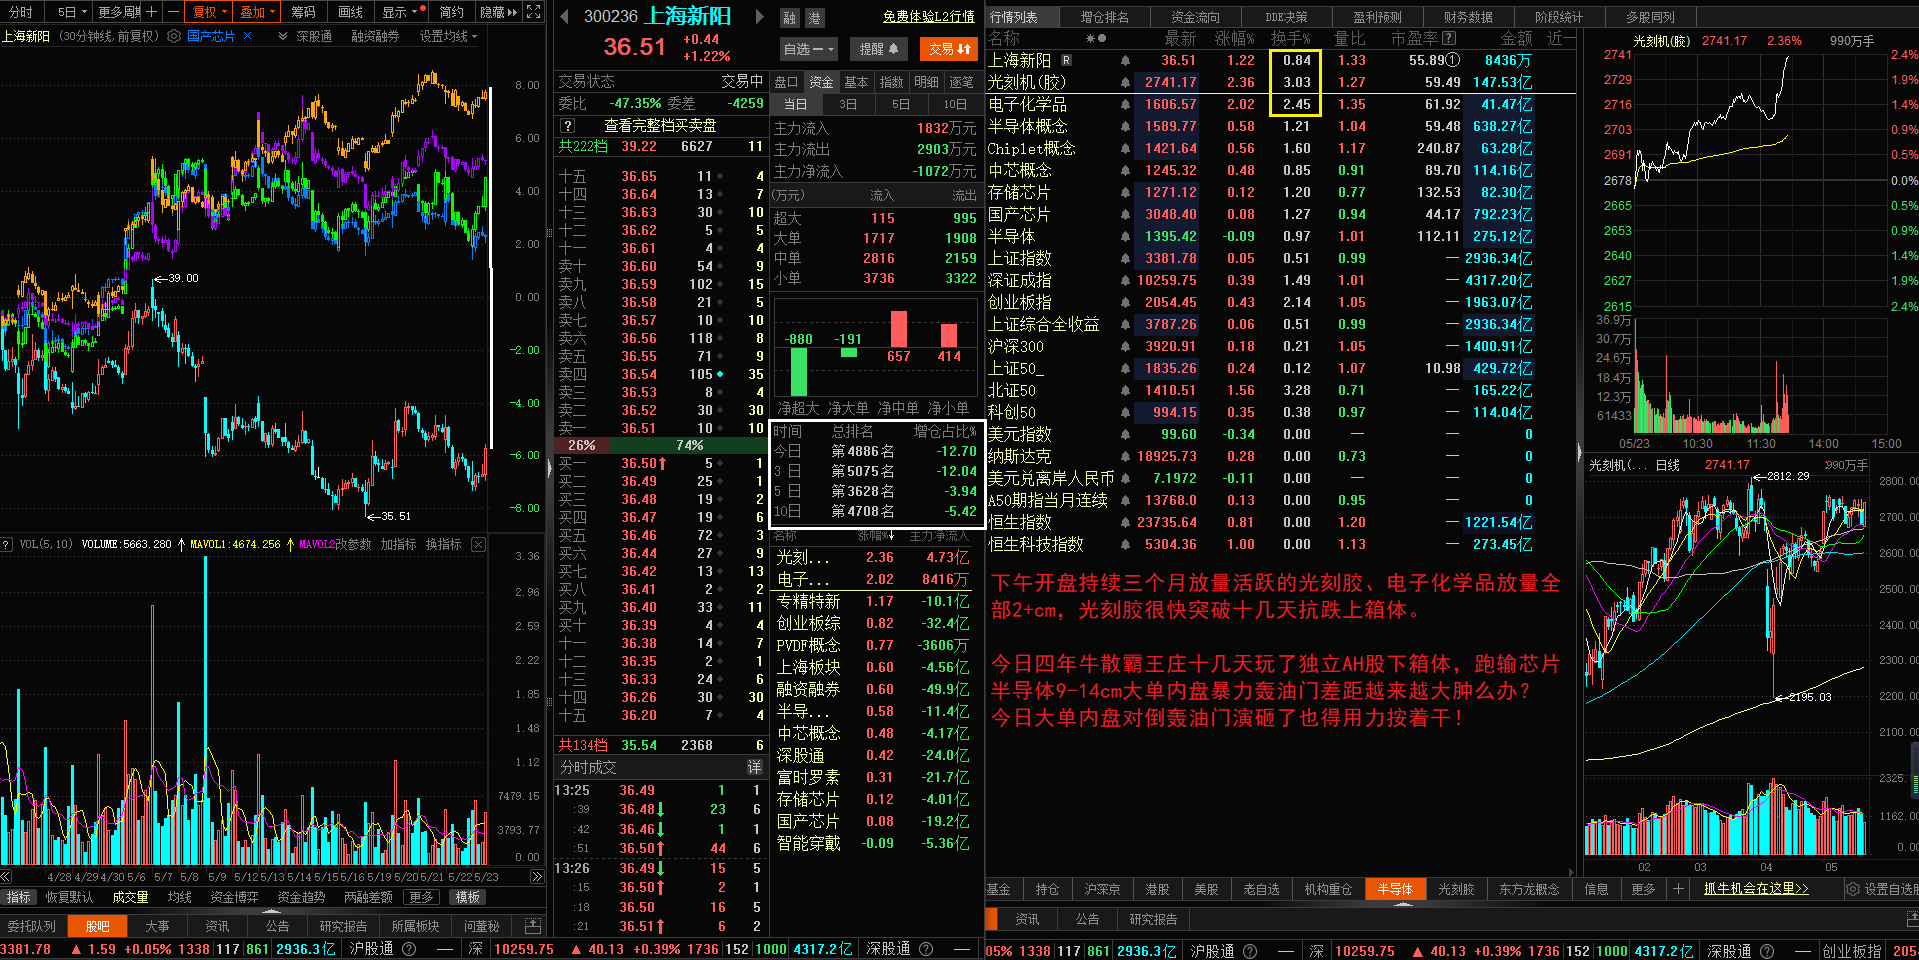Image resolution: width=1919 pixels, height=960 pixels.
Task: Open chart settings gear next to 前复权
Action: pos(174,36)
